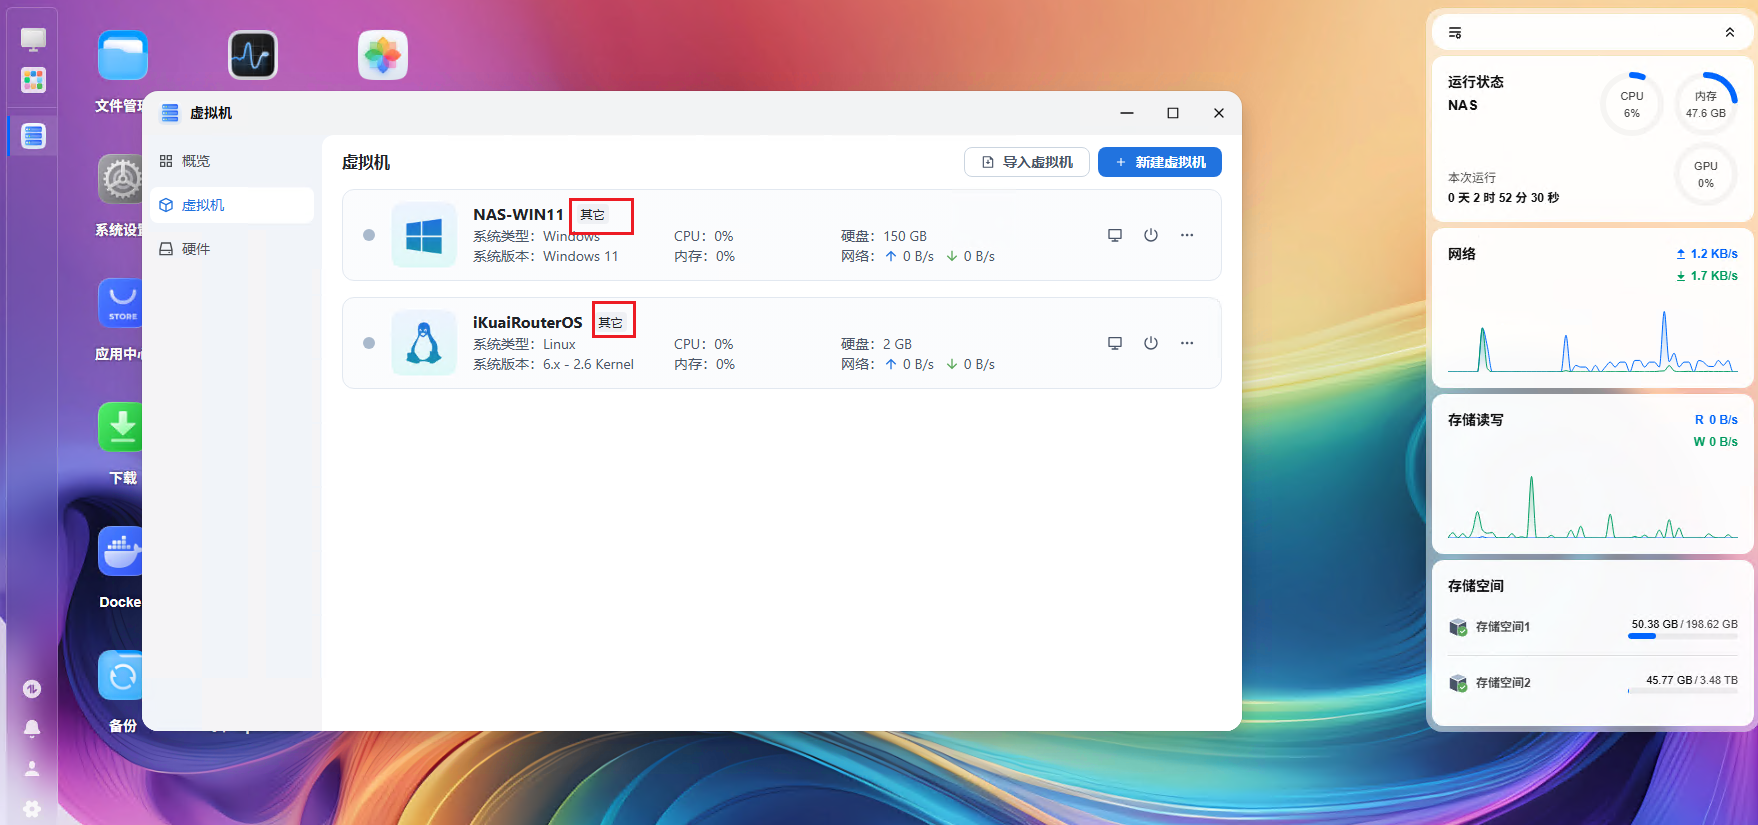Open the 备份 backup app icon
The width and height of the screenshot is (1758, 825).
[121, 675]
